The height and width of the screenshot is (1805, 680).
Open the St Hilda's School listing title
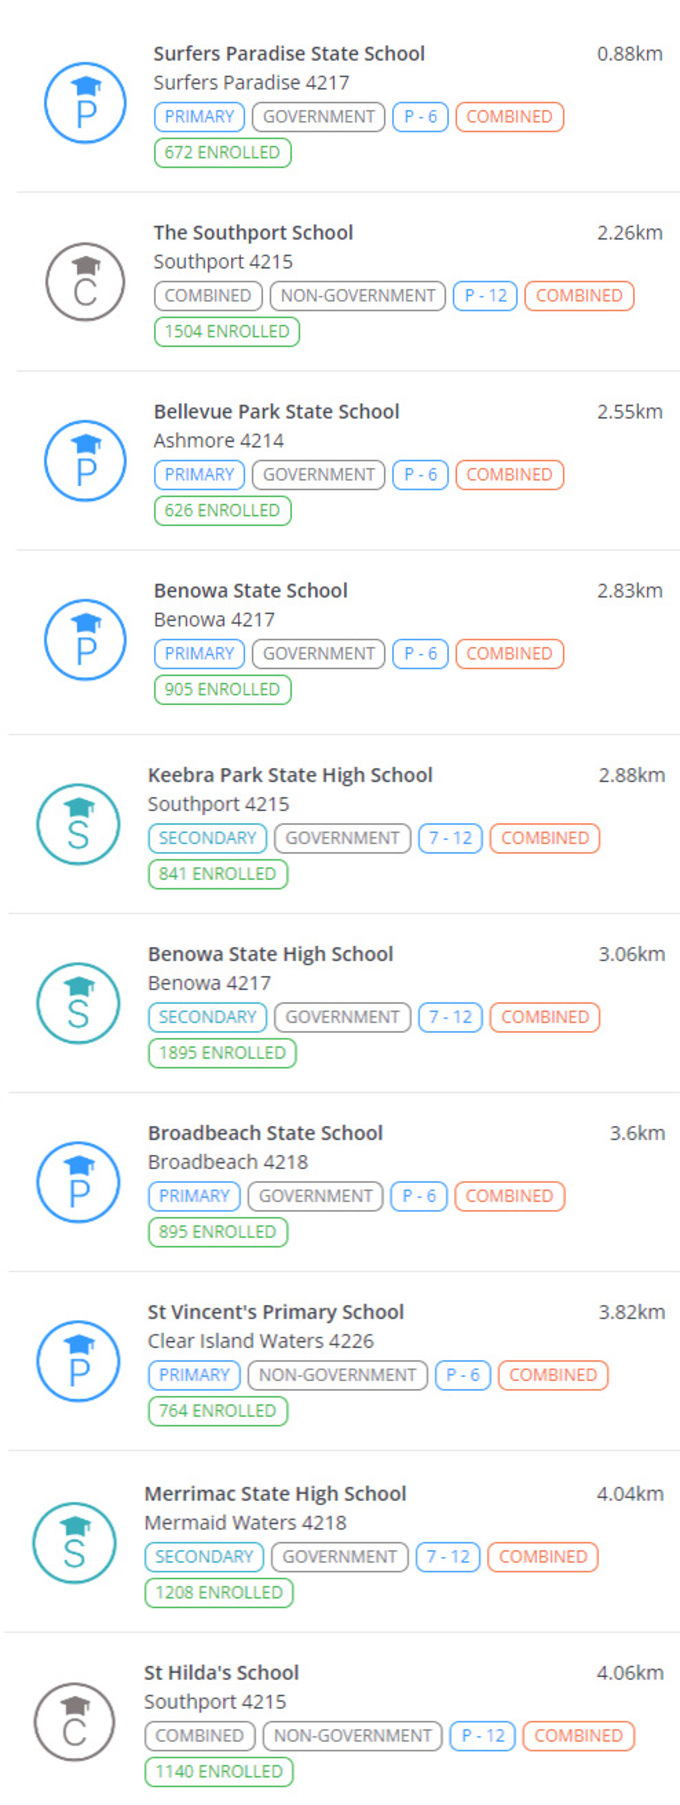click(221, 1673)
